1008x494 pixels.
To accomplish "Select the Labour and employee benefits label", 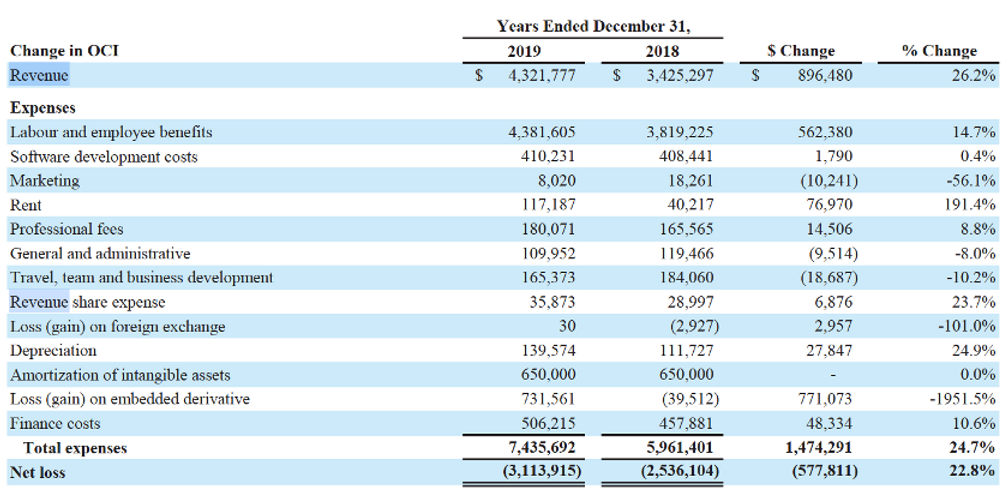I will coord(111,133).
